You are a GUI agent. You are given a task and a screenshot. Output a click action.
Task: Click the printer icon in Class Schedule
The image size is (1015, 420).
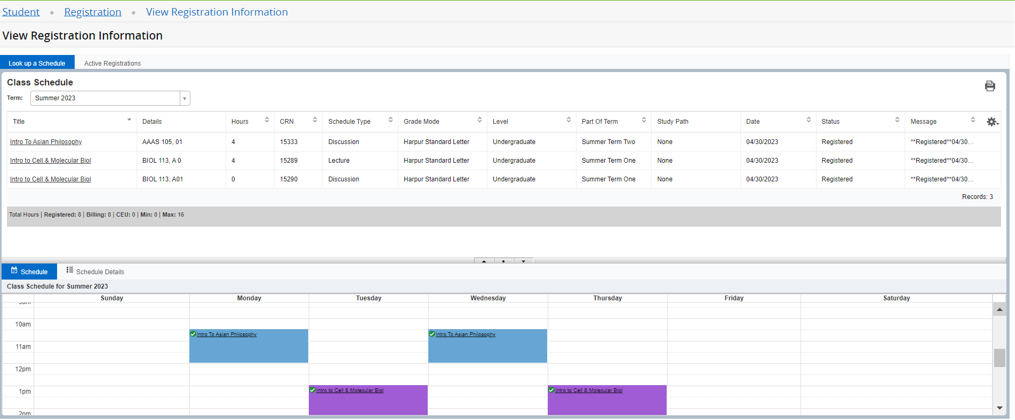tap(989, 86)
